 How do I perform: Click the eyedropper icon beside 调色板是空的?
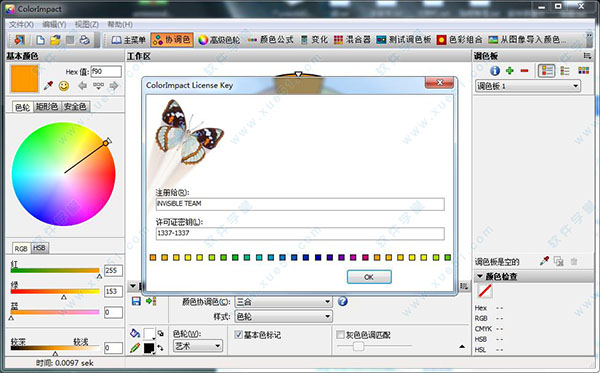point(544,261)
